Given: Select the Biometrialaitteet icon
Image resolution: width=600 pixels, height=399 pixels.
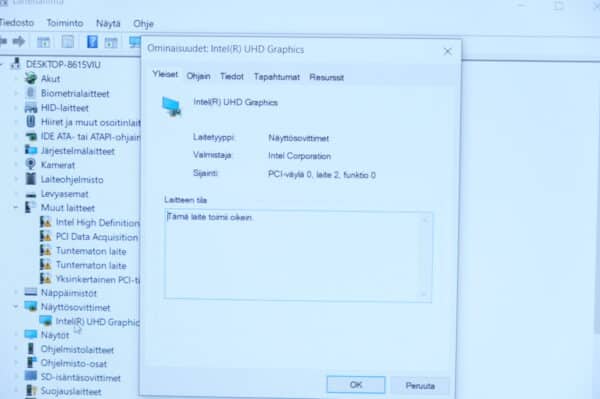Looking at the screenshot, I should [x=31, y=93].
